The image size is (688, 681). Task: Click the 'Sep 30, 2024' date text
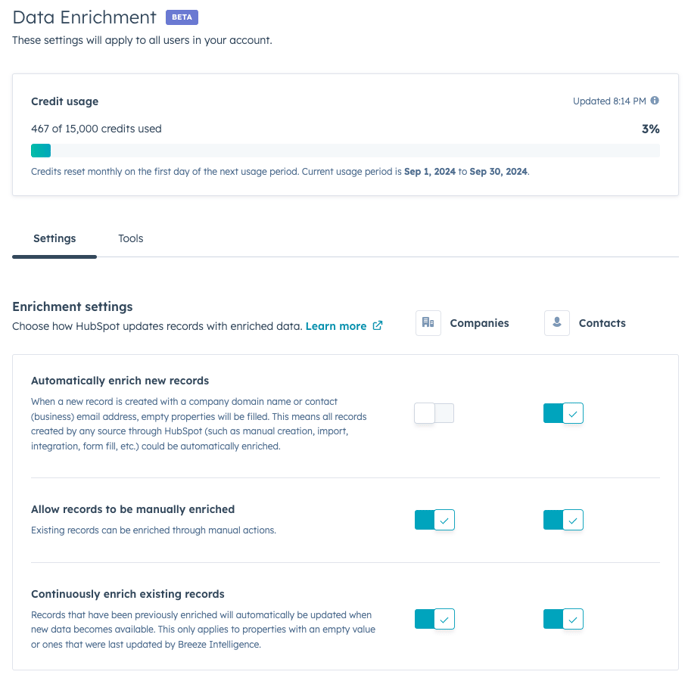pyautogui.click(x=498, y=172)
